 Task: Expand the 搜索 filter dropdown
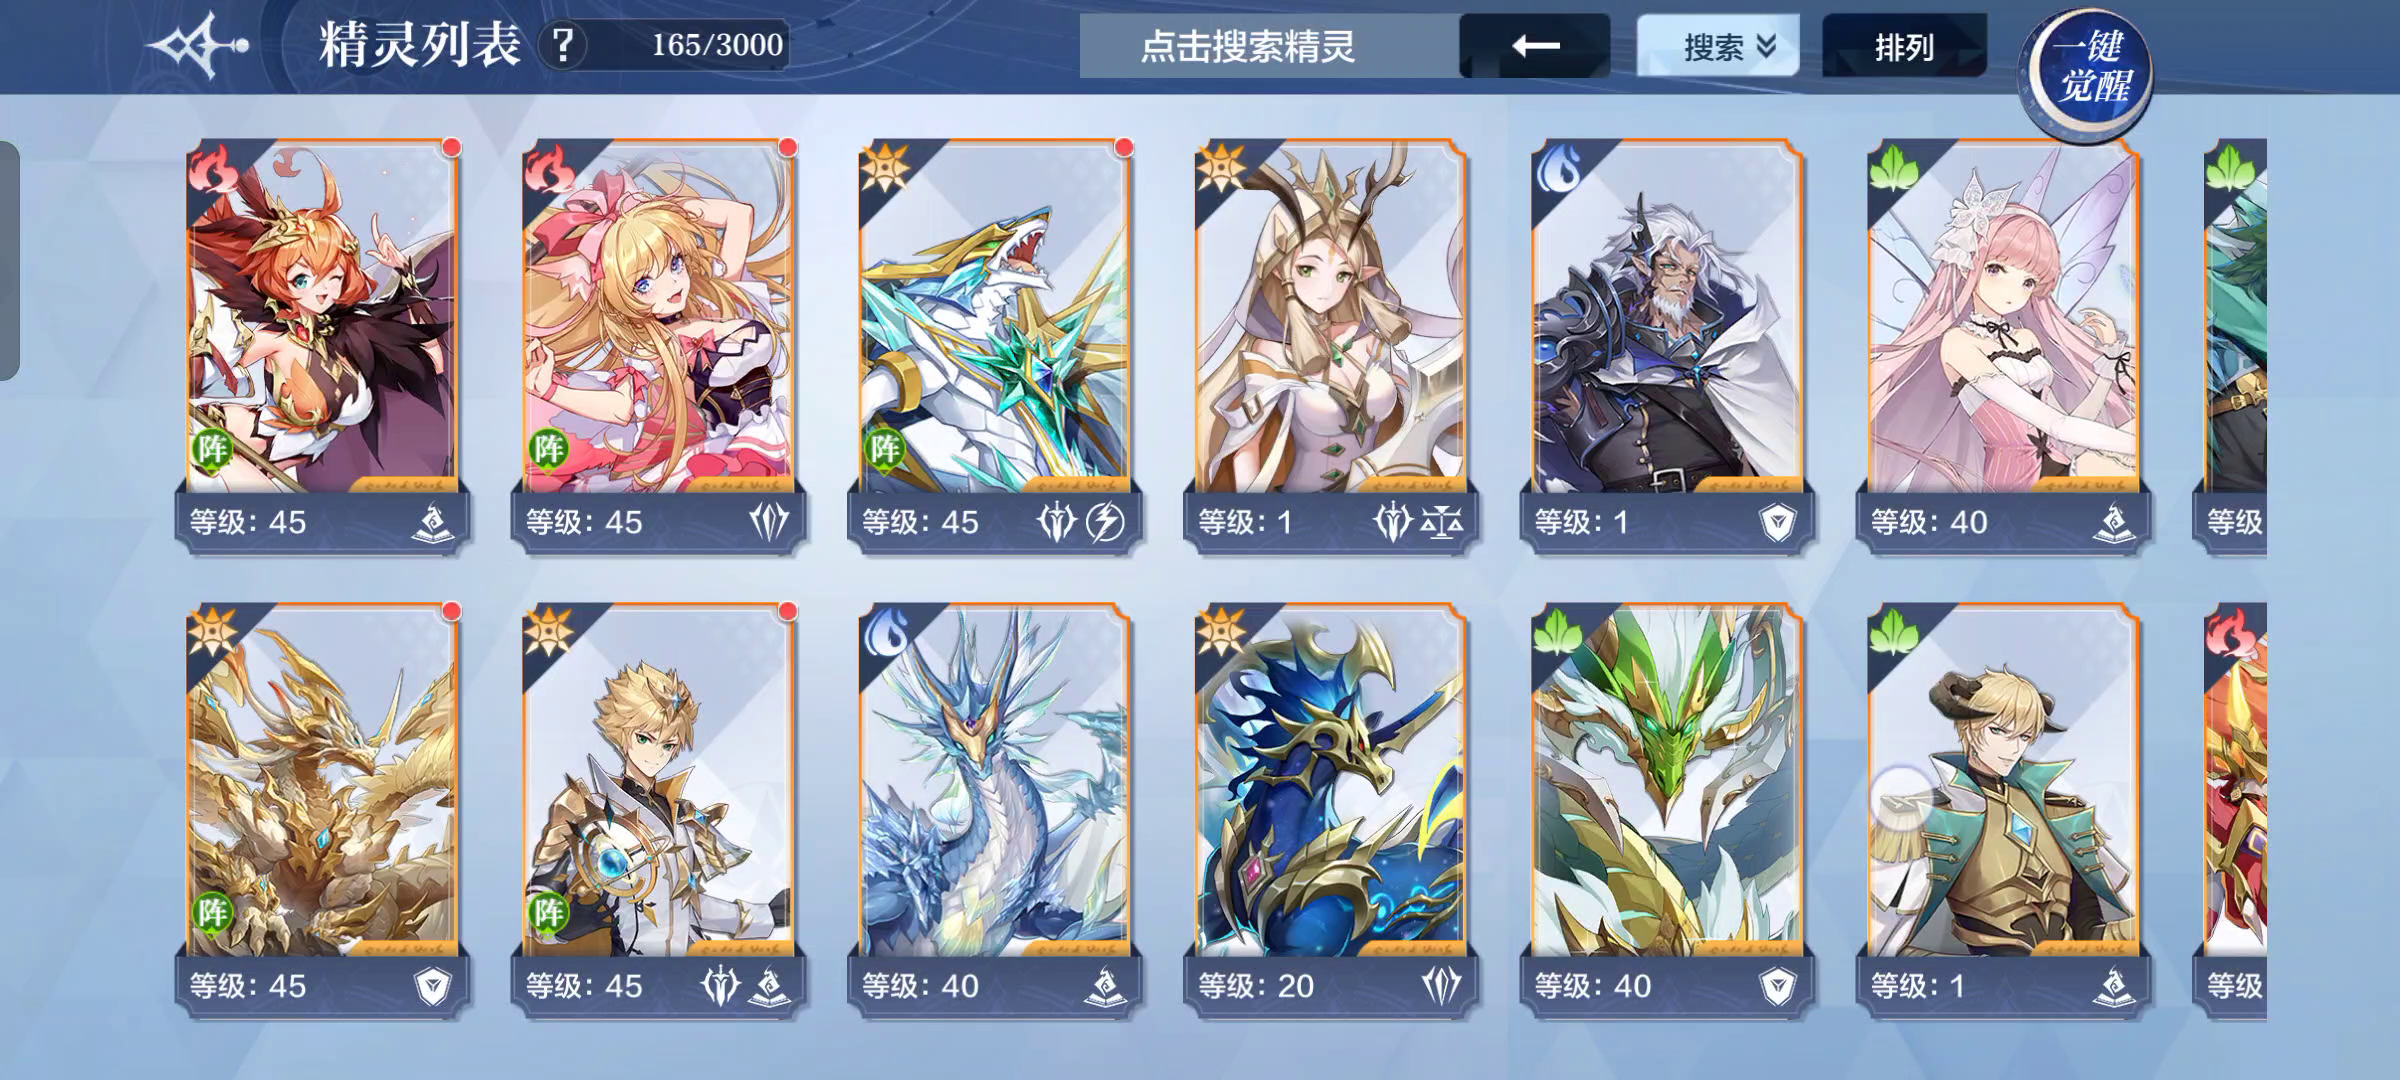pyautogui.click(x=1717, y=46)
